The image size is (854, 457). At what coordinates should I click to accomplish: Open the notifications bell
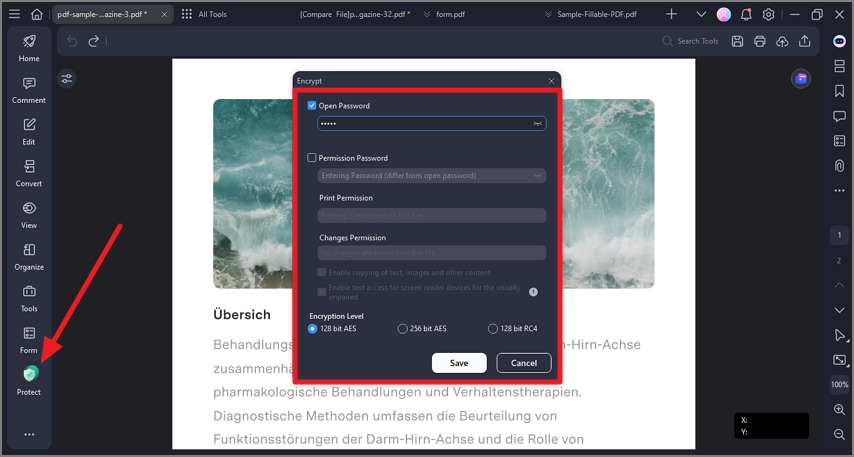[746, 15]
